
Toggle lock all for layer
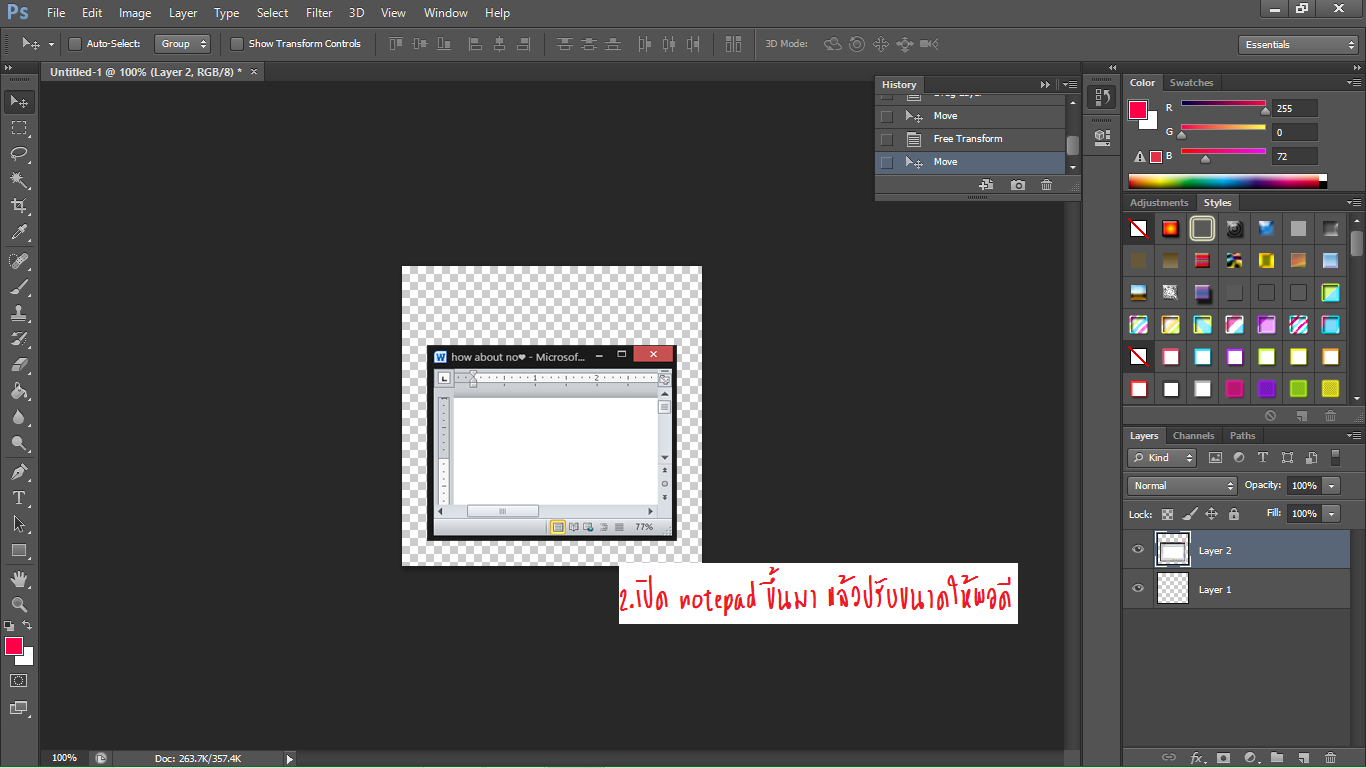[x=1234, y=514]
